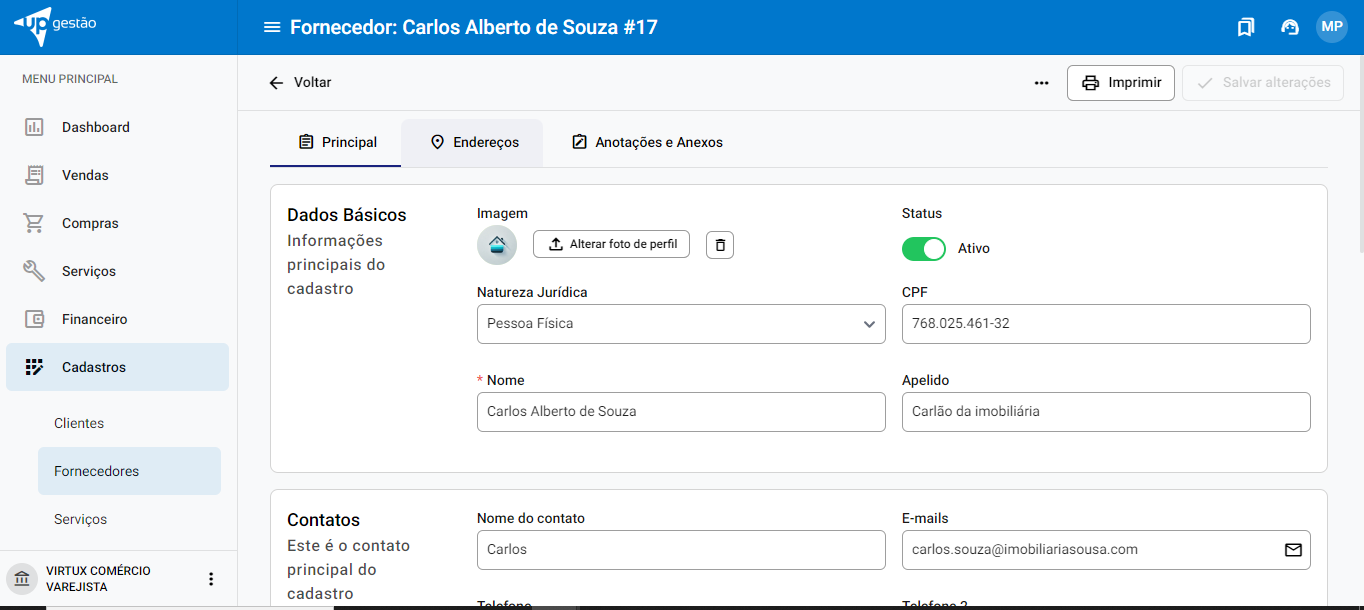Click the support headset icon
The image size is (1364, 610).
click(x=1290, y=27)
